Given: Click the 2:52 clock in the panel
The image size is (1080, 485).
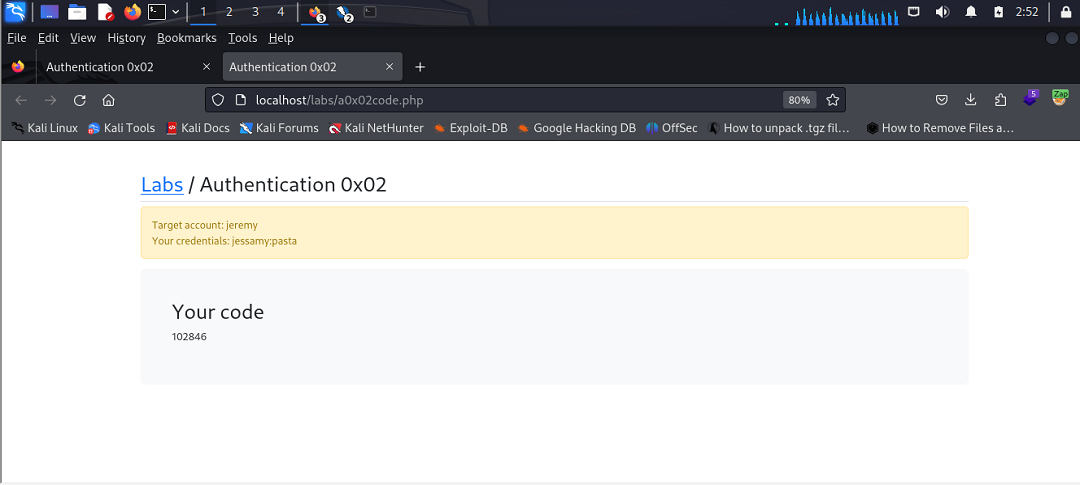Looking at the screenshot, I should pyautogui.click(x=1026, y=12).
